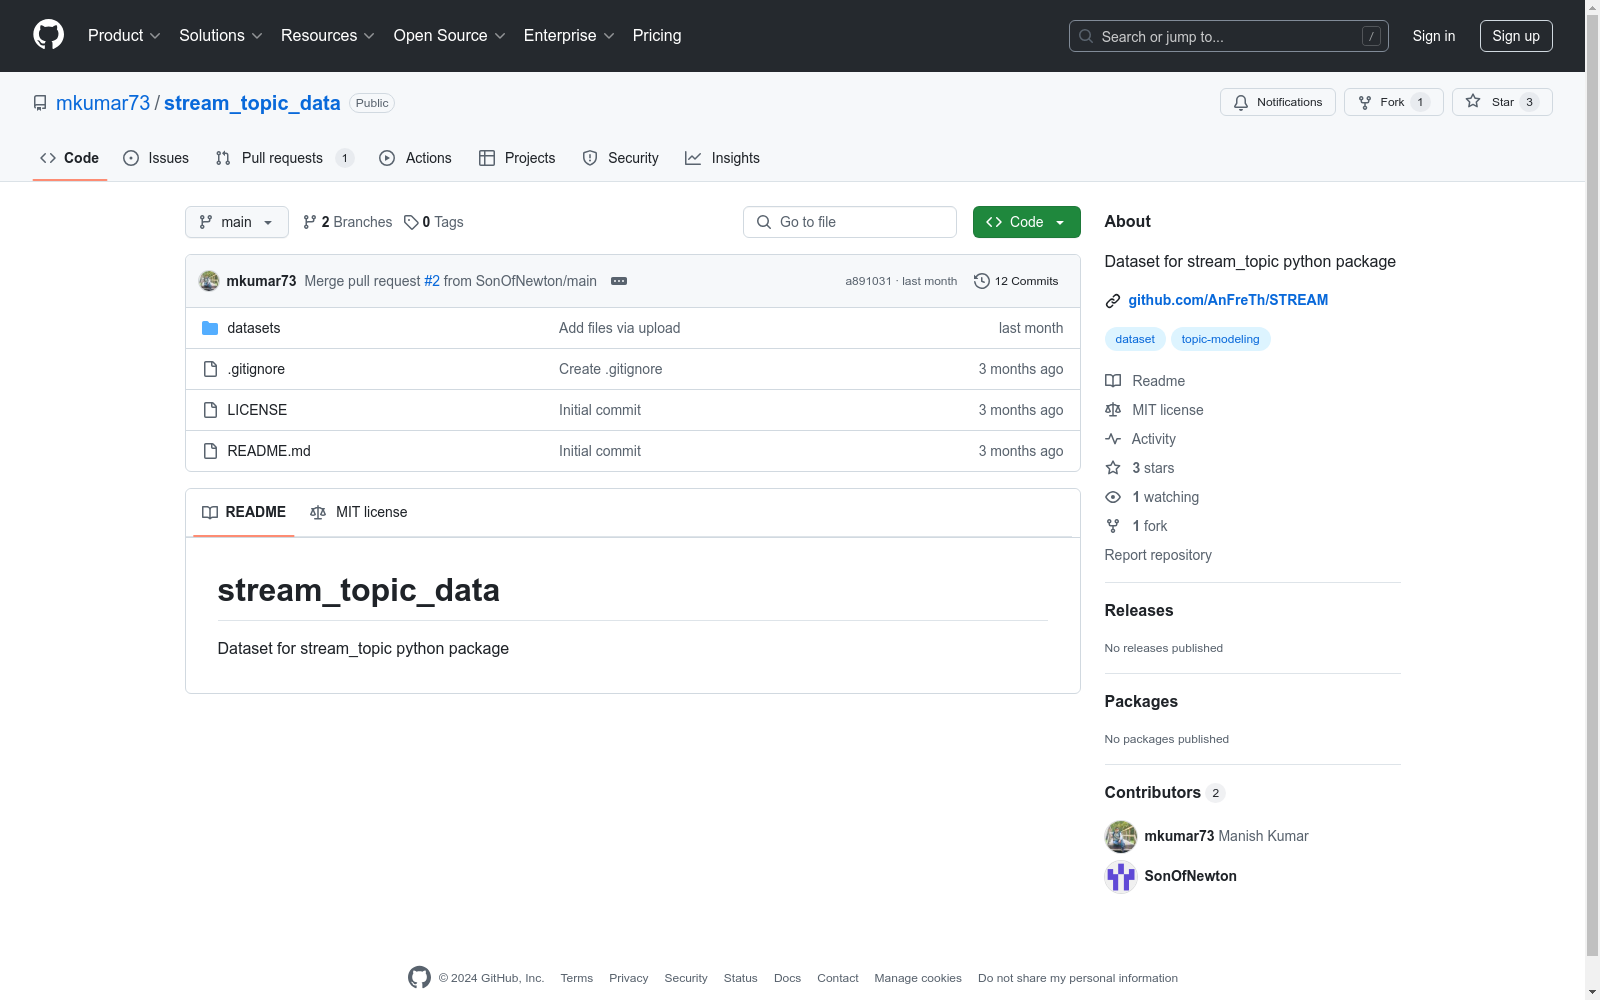This screenshot has height=1000, width=1600.
Task: Click the datasets folder icon
Action: [210, 328]
